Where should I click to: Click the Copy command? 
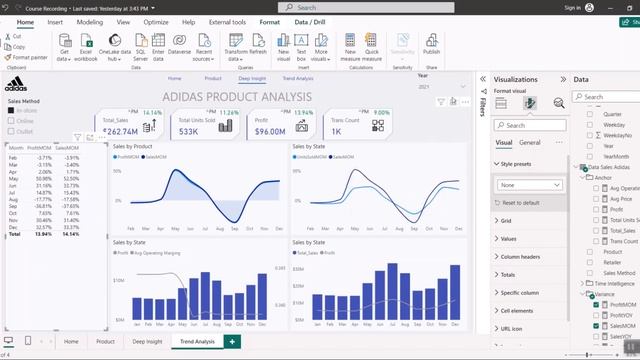tap(15, 47)
